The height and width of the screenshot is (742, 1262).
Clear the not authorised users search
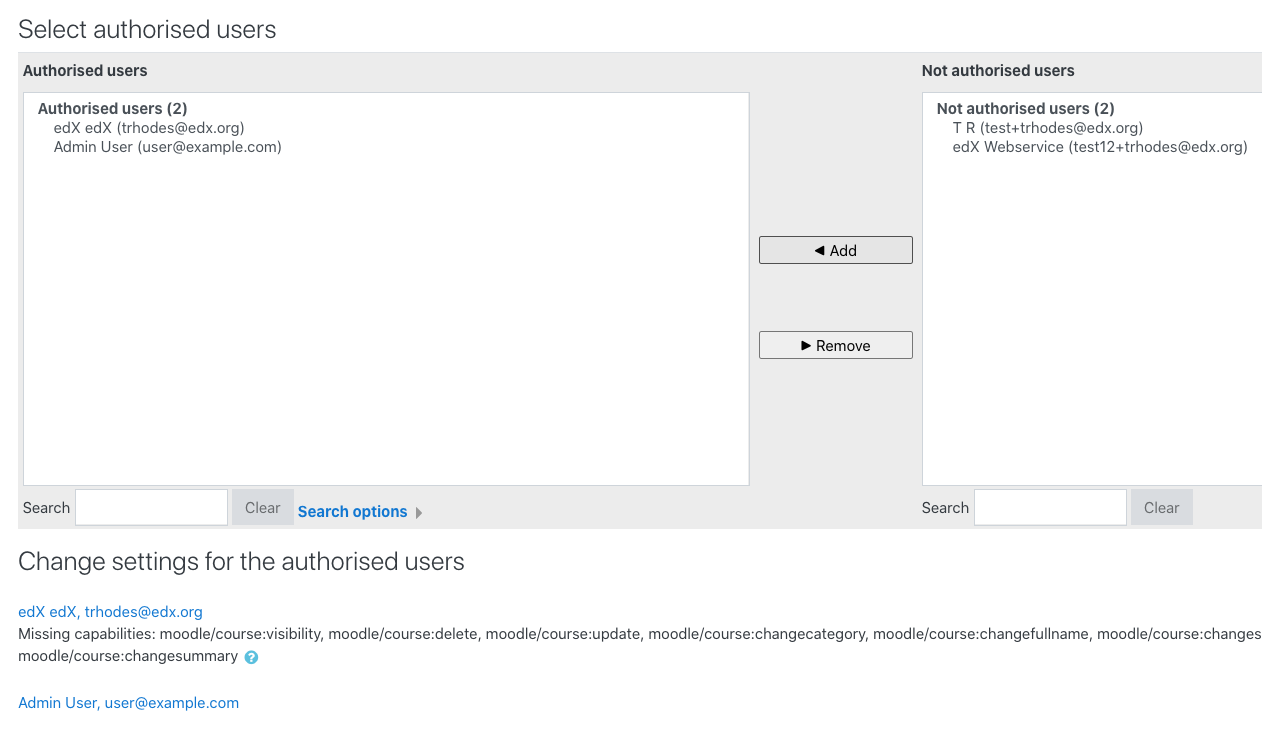(1161, 507)
